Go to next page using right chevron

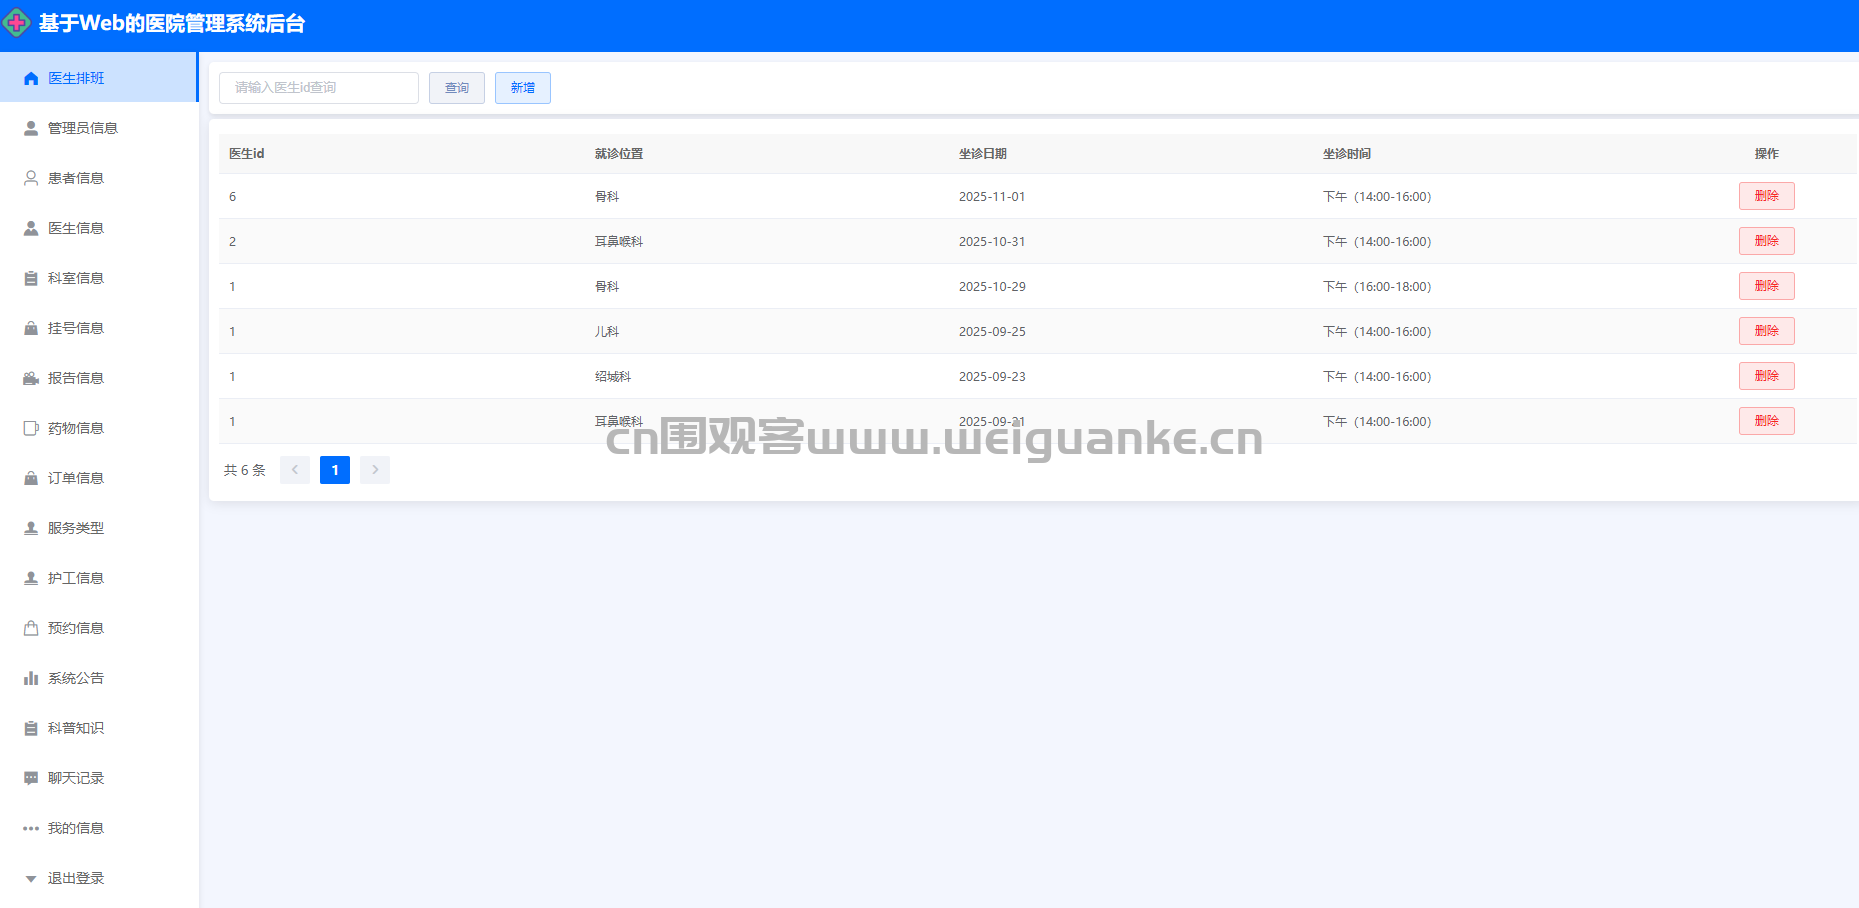(375, 470)
